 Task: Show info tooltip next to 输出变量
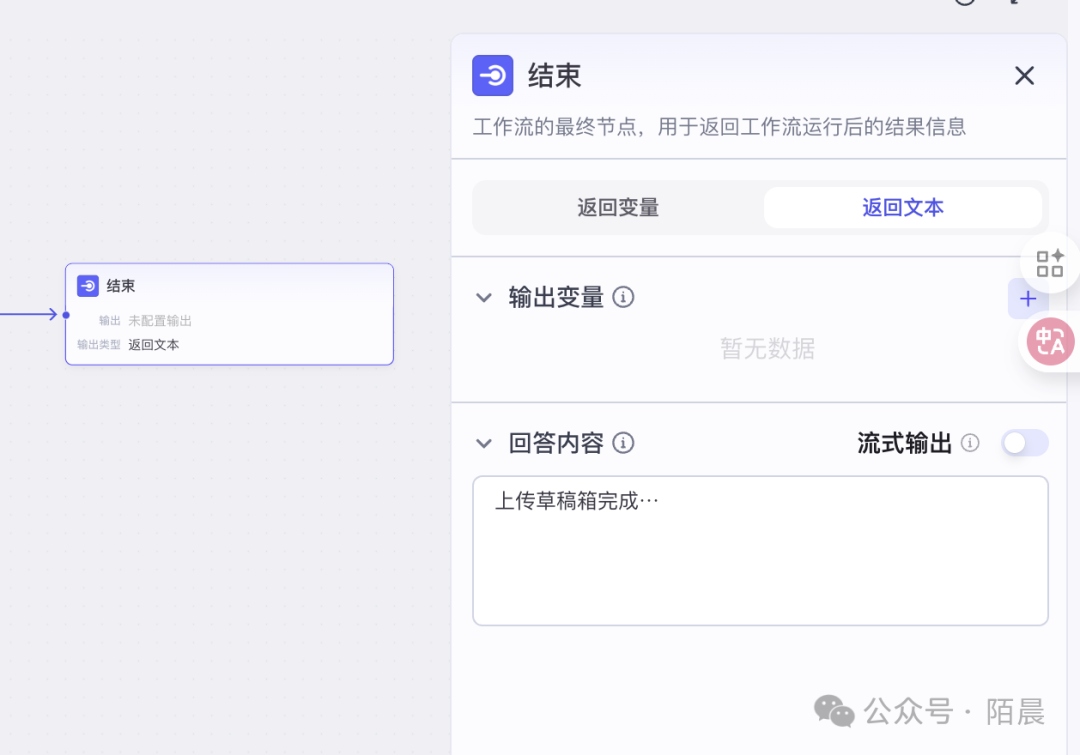click(623, 297)
